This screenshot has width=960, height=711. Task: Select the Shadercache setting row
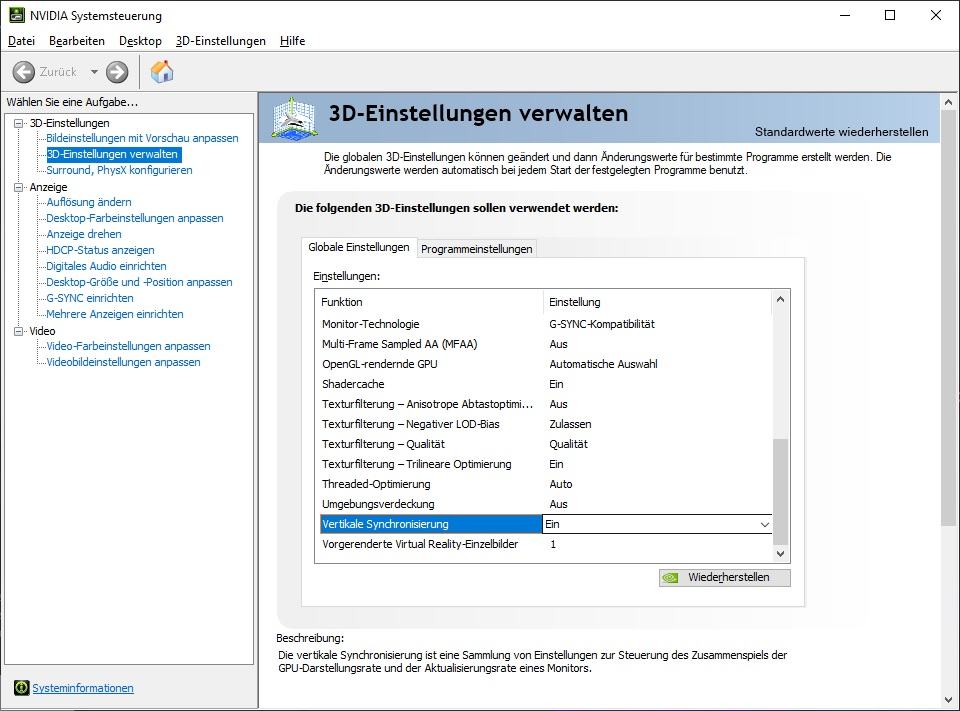click(546, 384)
